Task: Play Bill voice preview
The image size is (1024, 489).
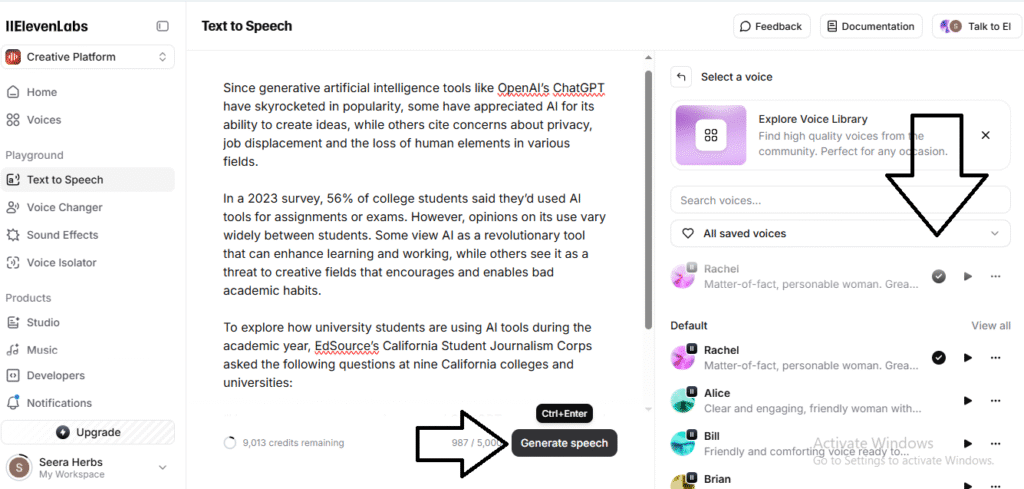Action: [x=967, y=444]
